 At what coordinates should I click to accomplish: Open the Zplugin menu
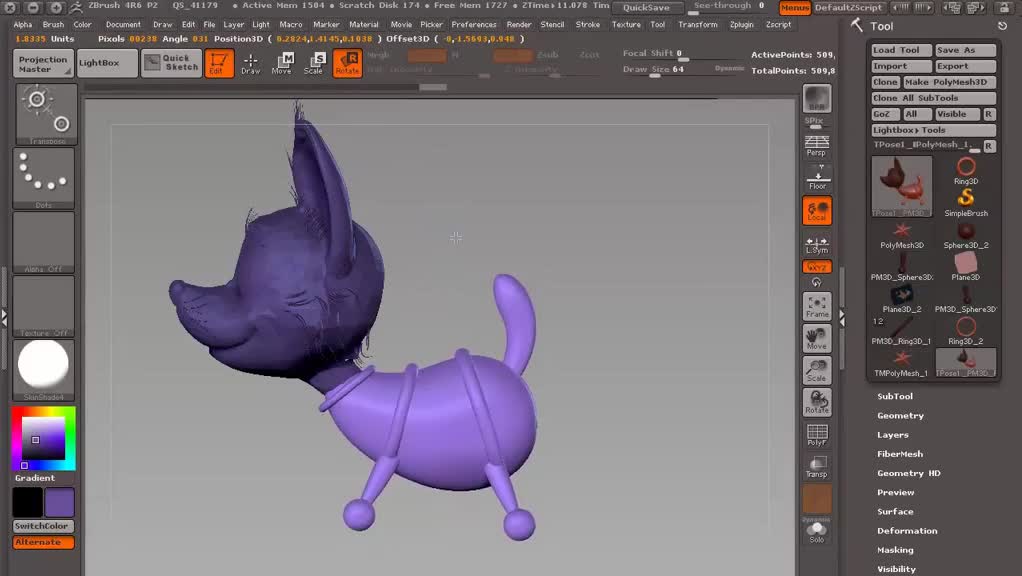pos(742,25)
